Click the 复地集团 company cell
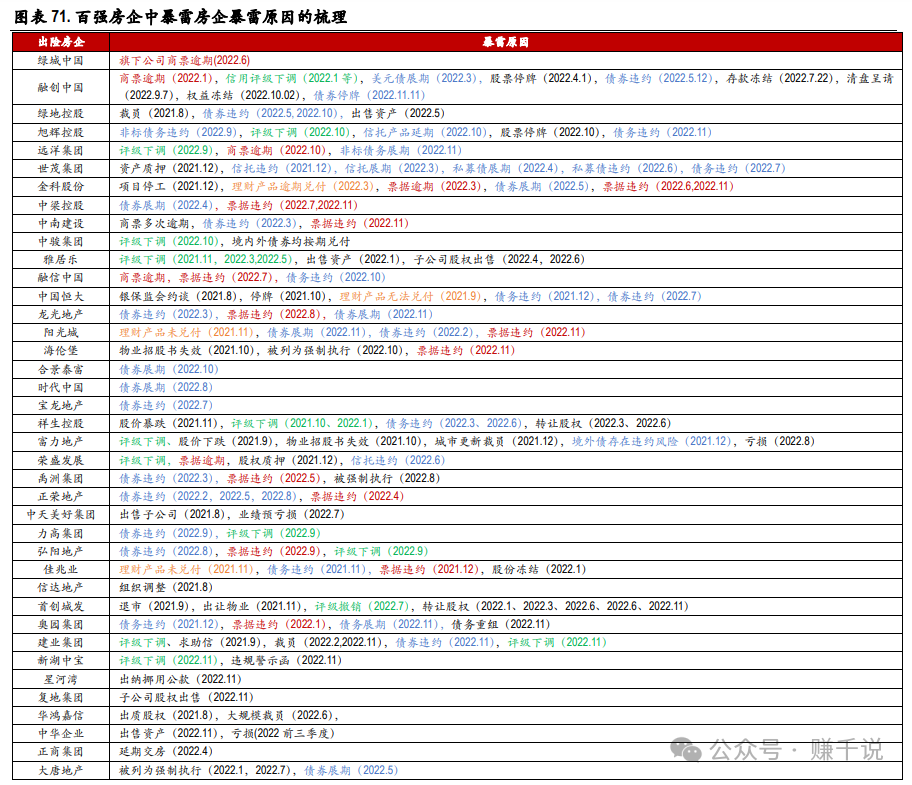 coord(61,697)
